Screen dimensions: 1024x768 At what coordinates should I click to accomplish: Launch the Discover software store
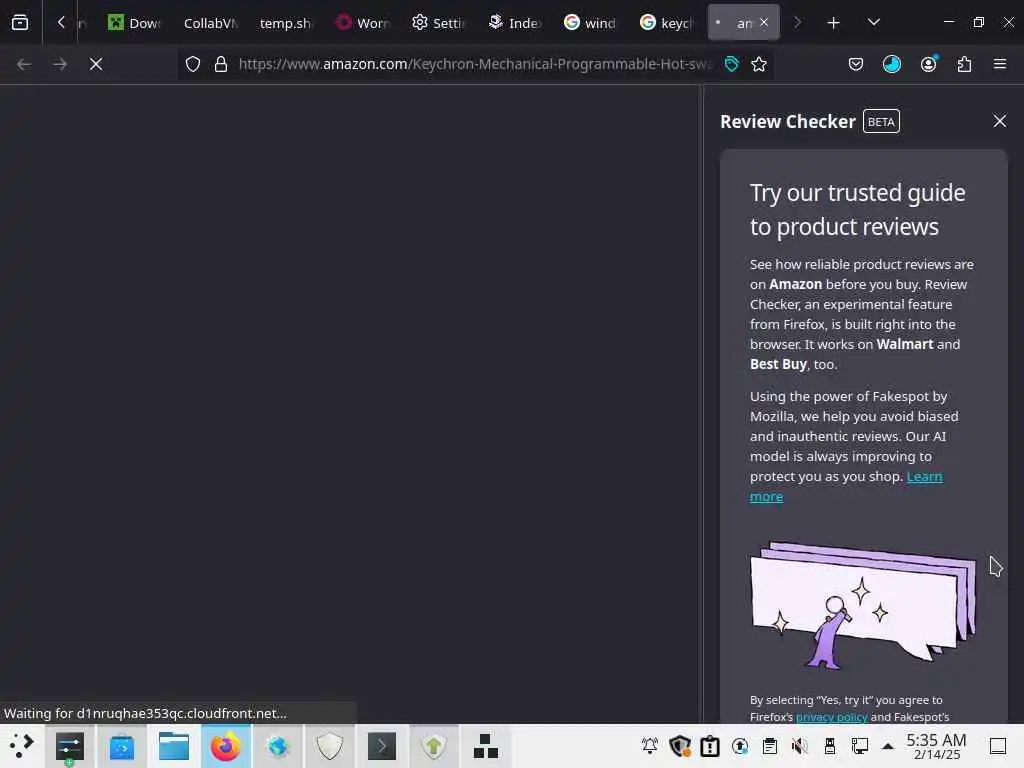point(121,746)
